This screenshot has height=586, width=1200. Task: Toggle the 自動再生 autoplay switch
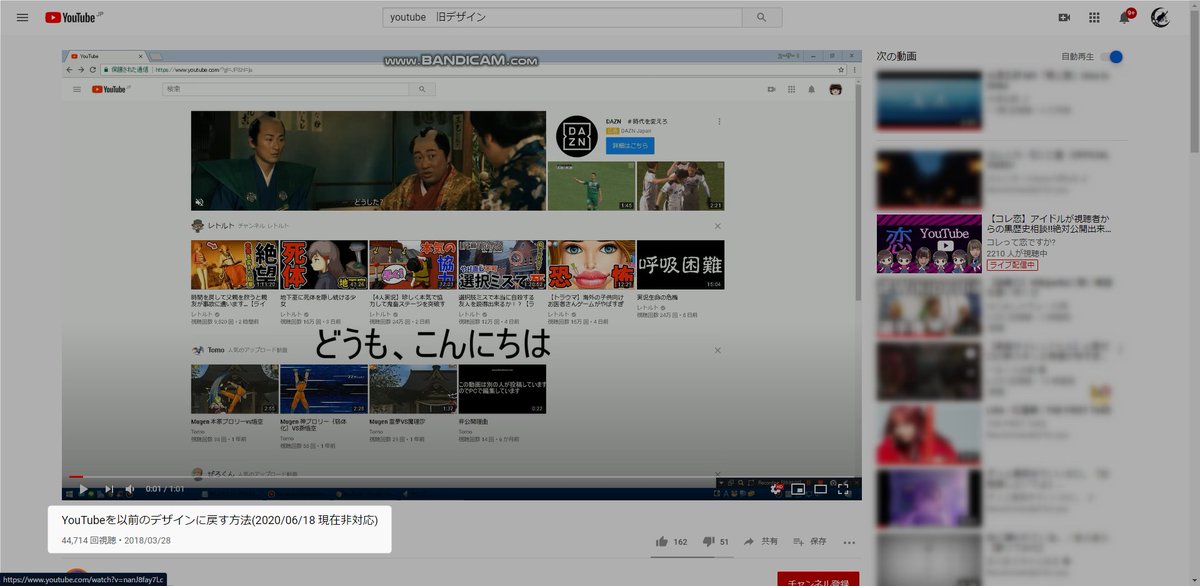pos(1112,57)
